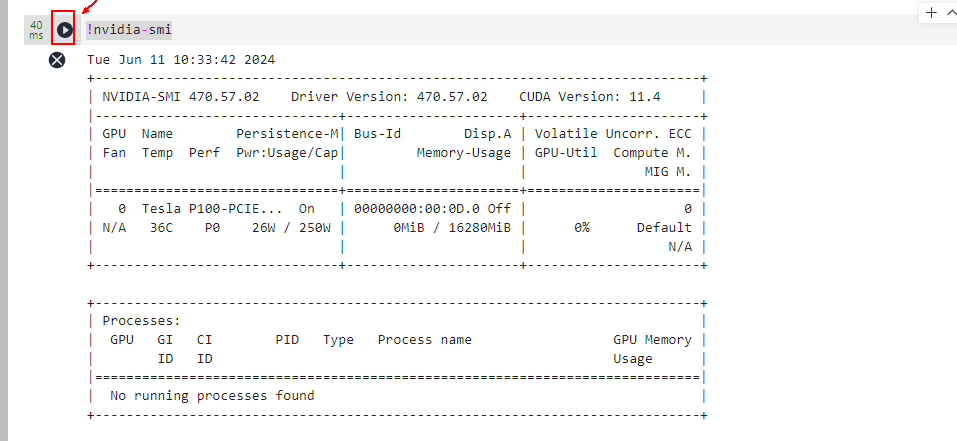Click the No running processes found message

click(212, 395)
